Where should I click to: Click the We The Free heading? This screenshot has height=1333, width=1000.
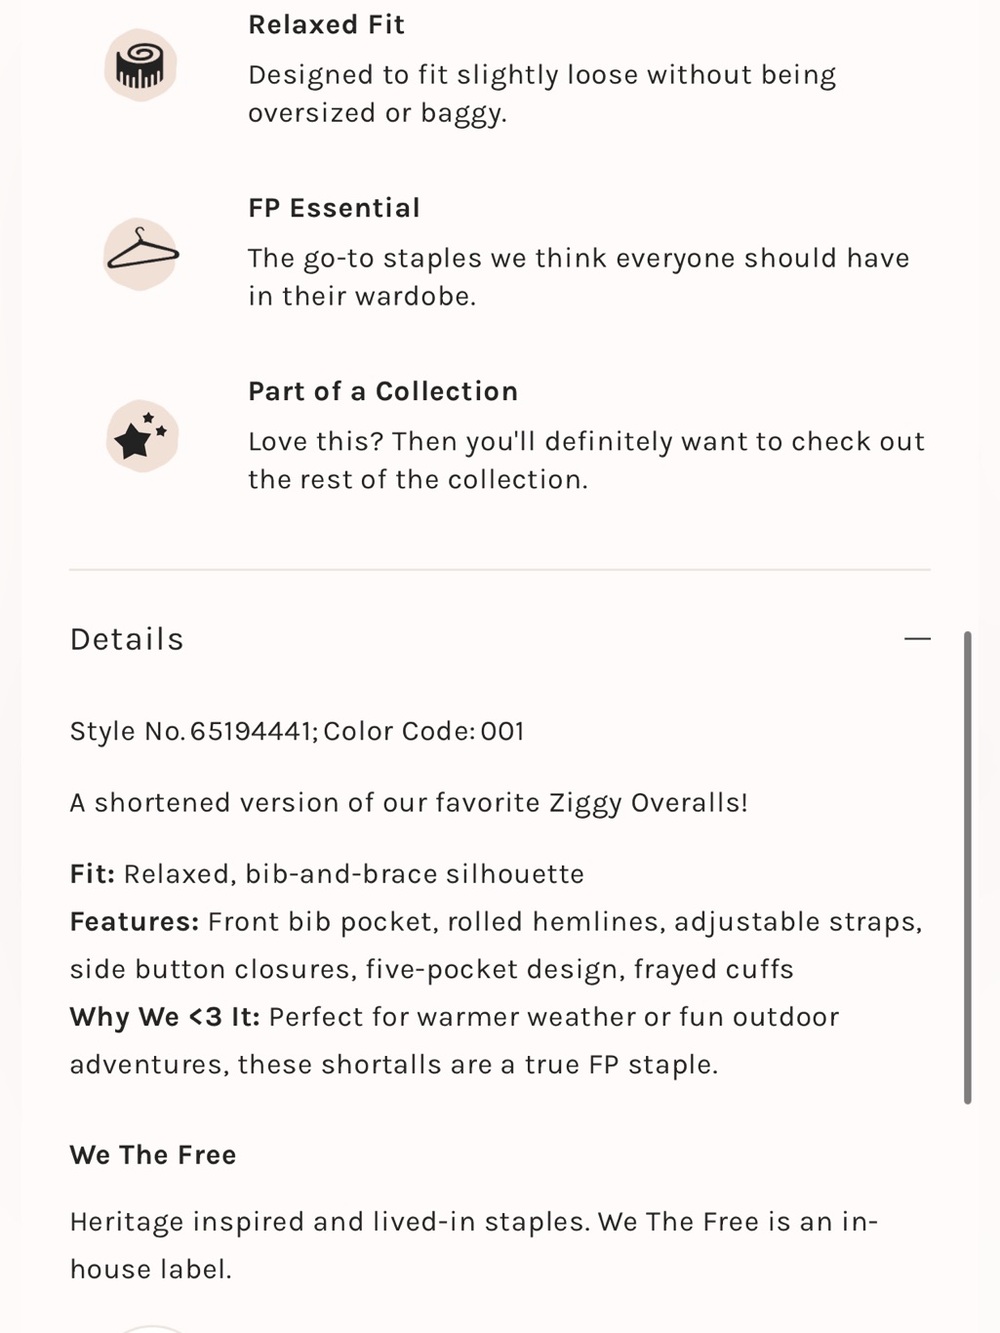[153, 1155]
